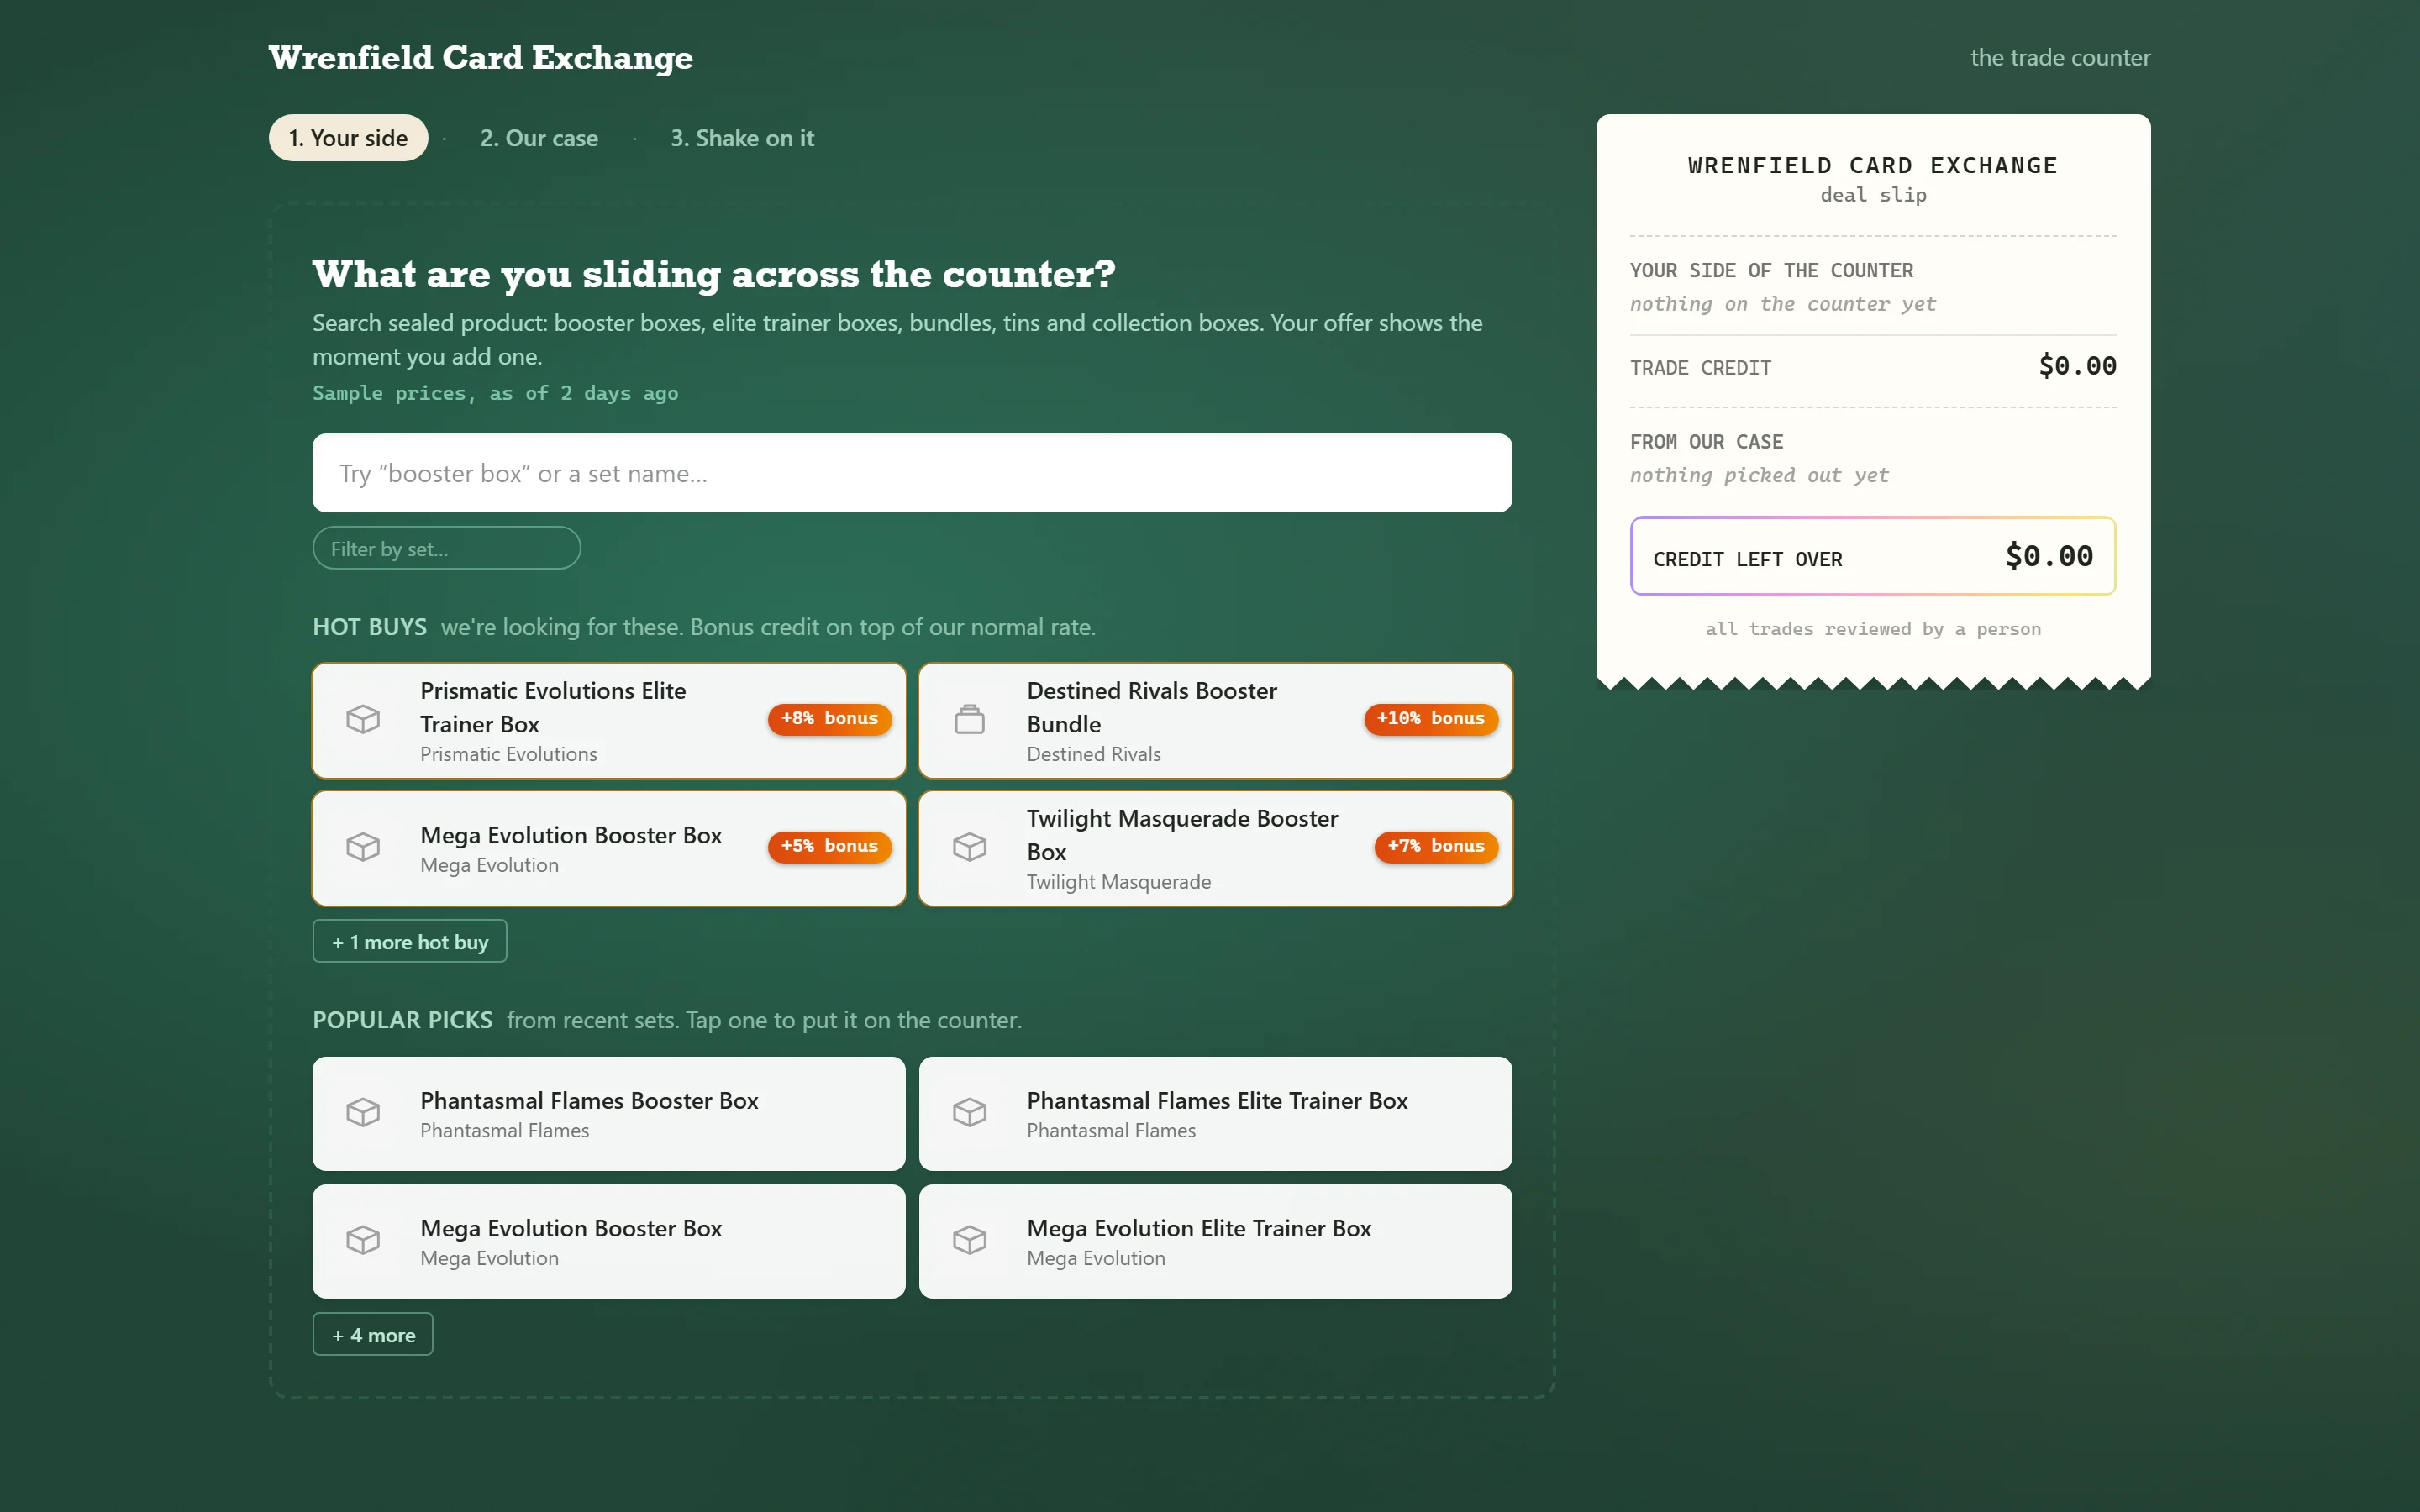Screen dimensions: 2420x1512
Task: Click the box icon for Prismatic Evolutions Elite Trainer Box
Action: 363,719
